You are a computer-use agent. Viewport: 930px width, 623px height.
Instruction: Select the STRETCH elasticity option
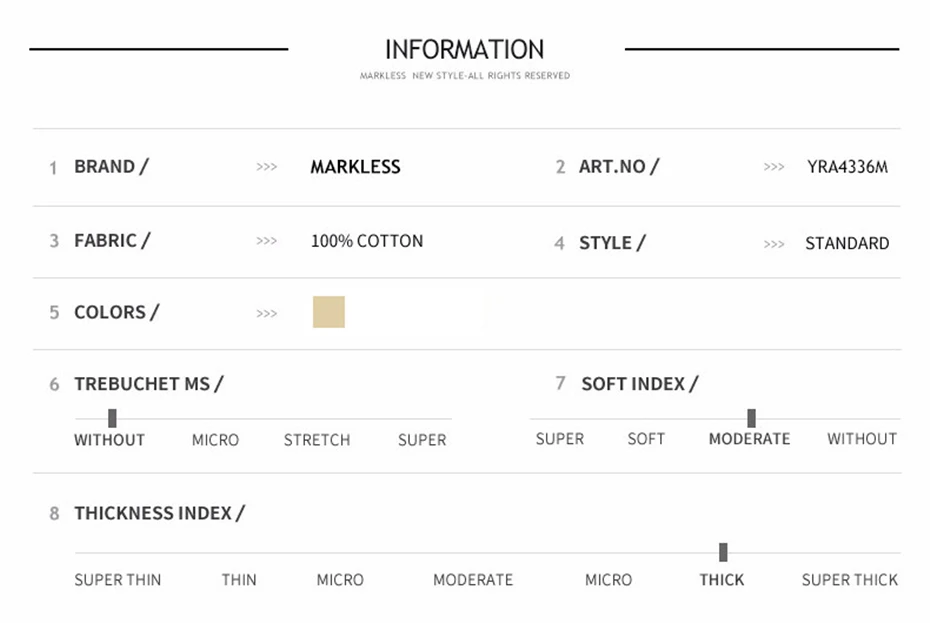point(317,440)
